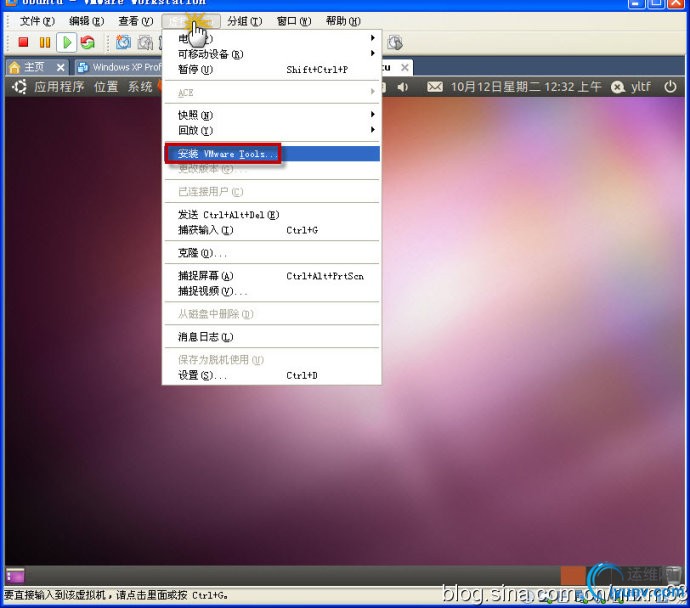Click the status bar hint mentioning Ctrl+G
This screenshot has height=608, width=690.
click(x=116, y=596)
